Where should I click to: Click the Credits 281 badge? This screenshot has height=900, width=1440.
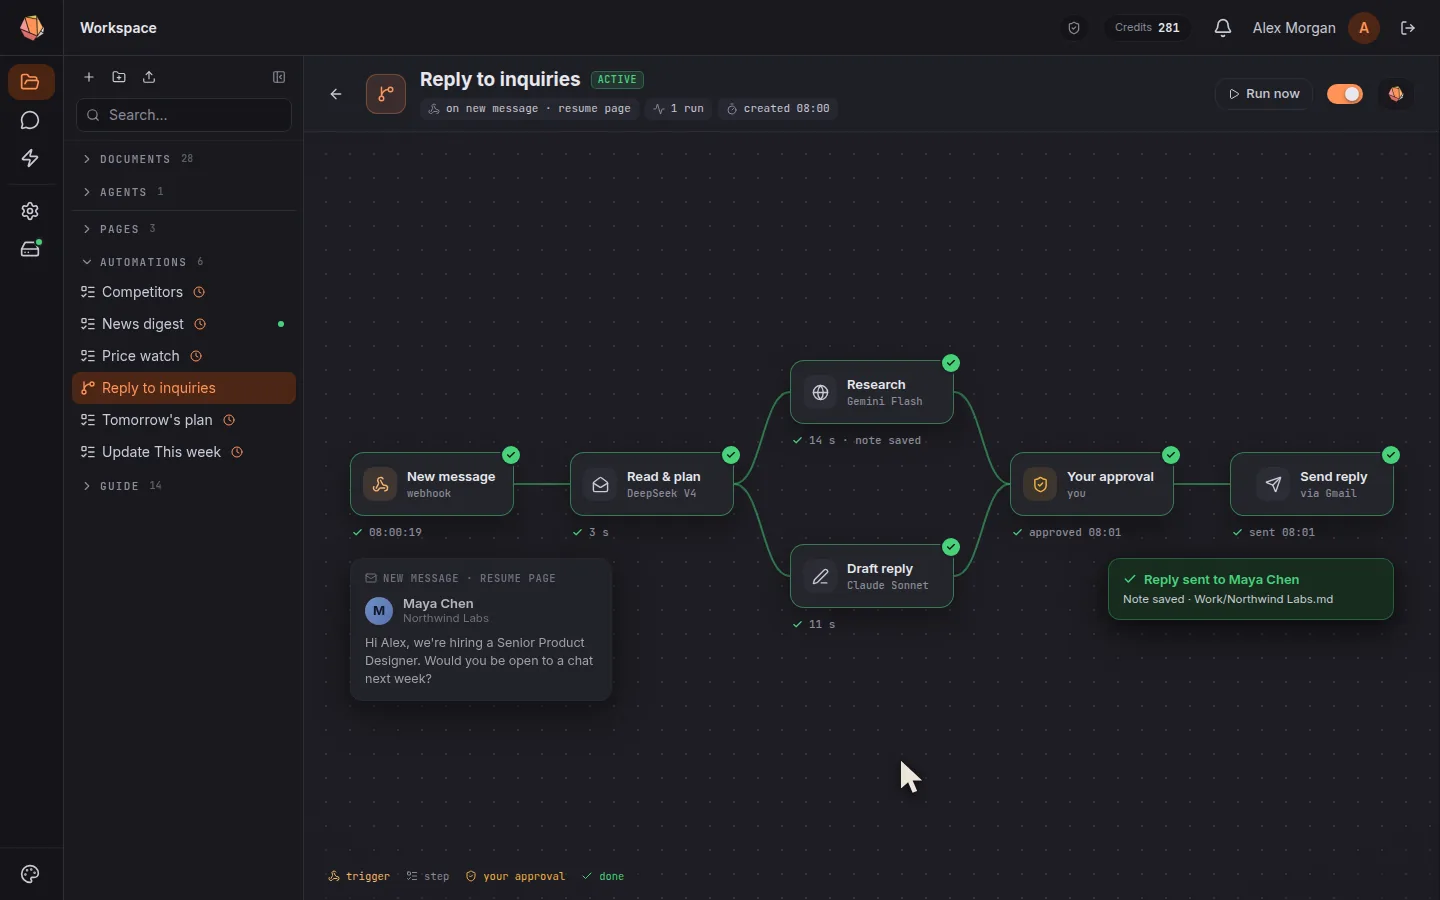pos(1148,28)
